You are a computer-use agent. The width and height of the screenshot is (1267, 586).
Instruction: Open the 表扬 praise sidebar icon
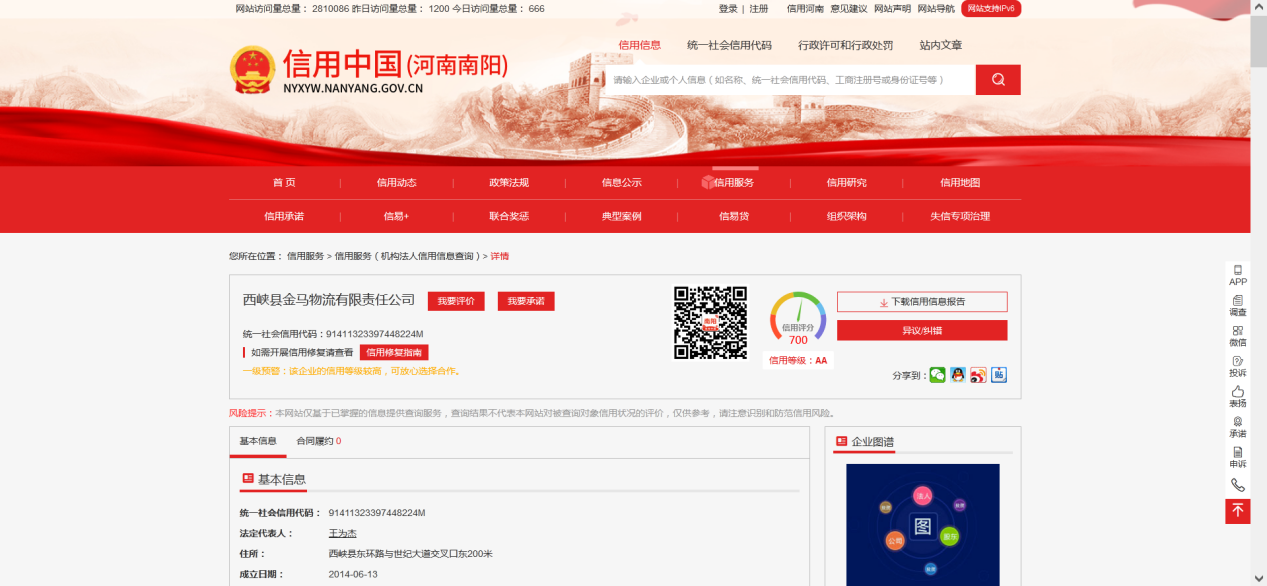click(x=1238, y=397)
